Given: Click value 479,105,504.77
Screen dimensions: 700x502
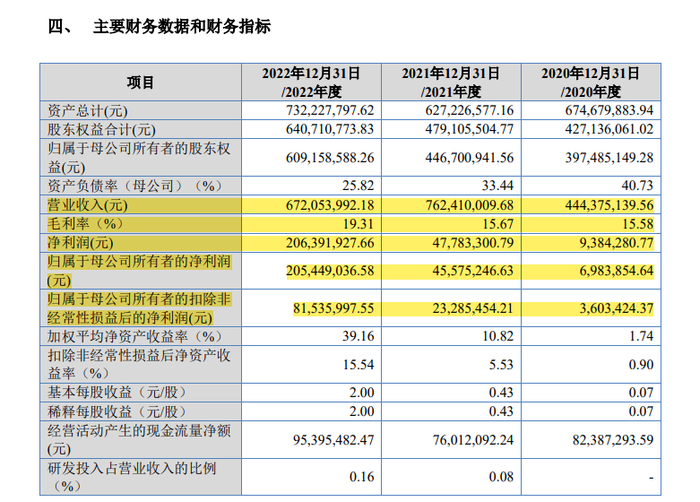Looking at the screenshot, I should coord(469,129).
